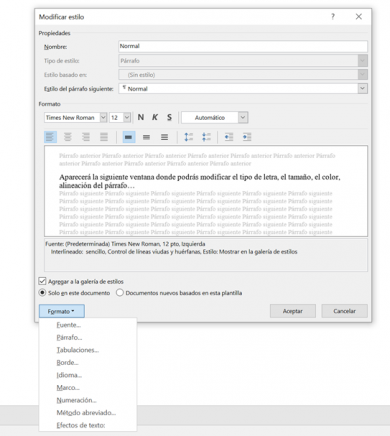Image resolution: width=390 pixels, height=436 pixels.
Task: Expand the font size 12 dropdown
Action: tap(127, 117)
